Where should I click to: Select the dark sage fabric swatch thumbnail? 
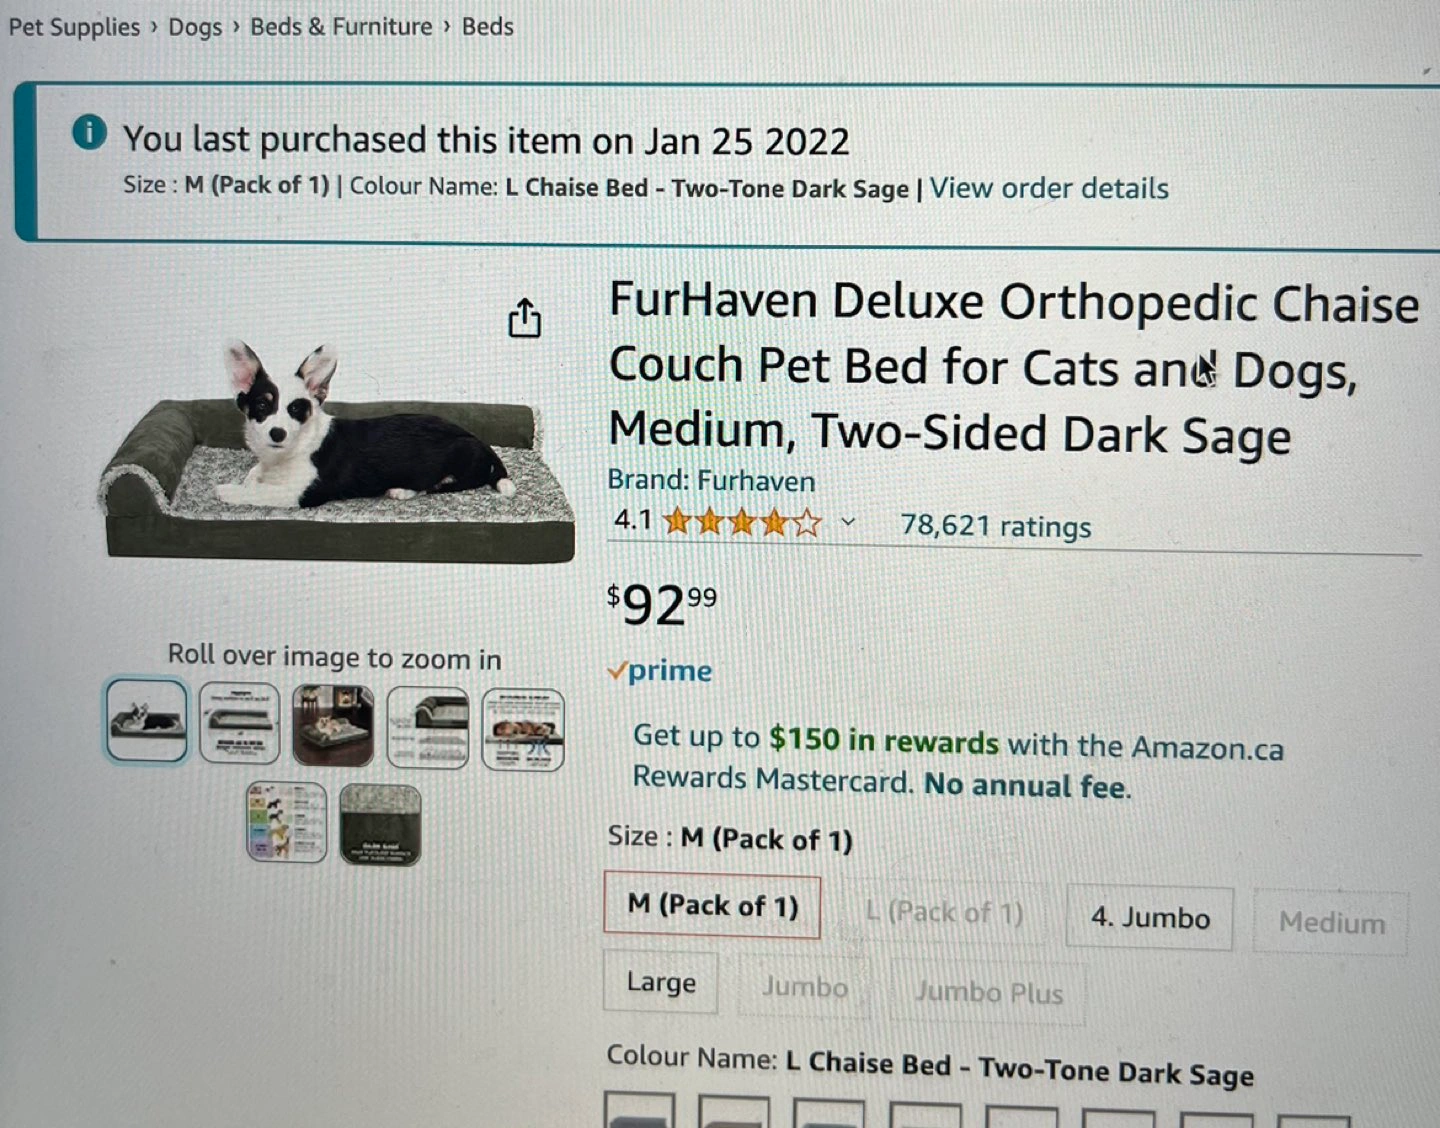click(x=380, y=825)
